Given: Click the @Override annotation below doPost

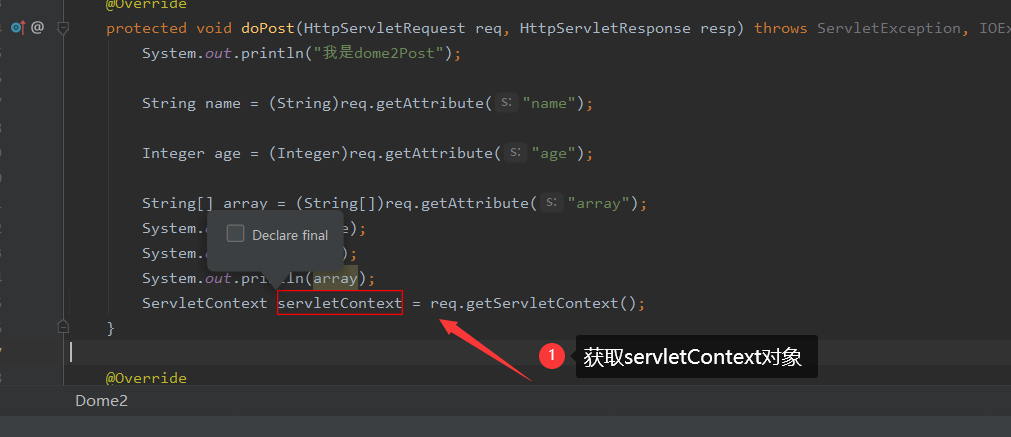Looking at the screenshot, I should [146, 378].
